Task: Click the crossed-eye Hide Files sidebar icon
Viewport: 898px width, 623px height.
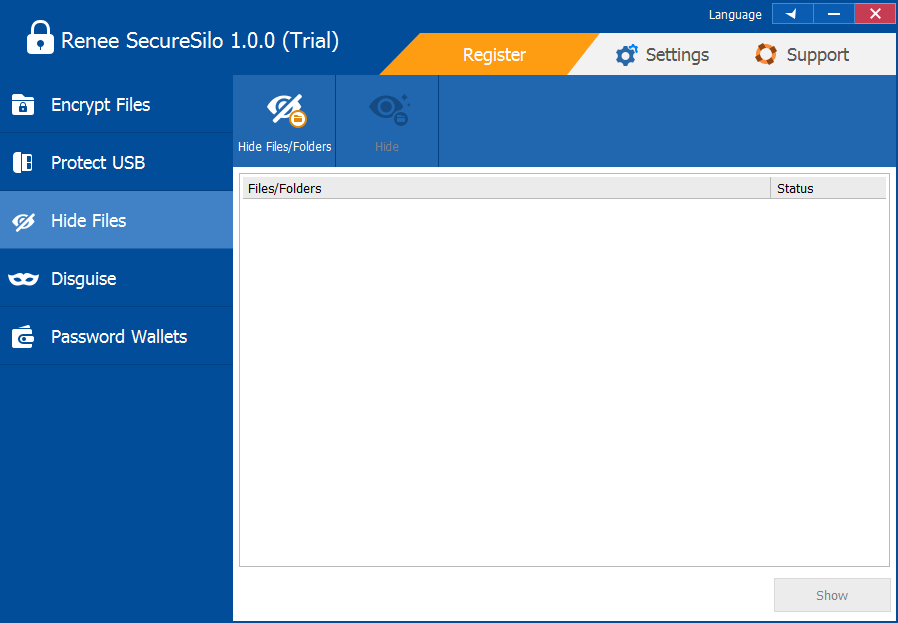Action: 23,221
